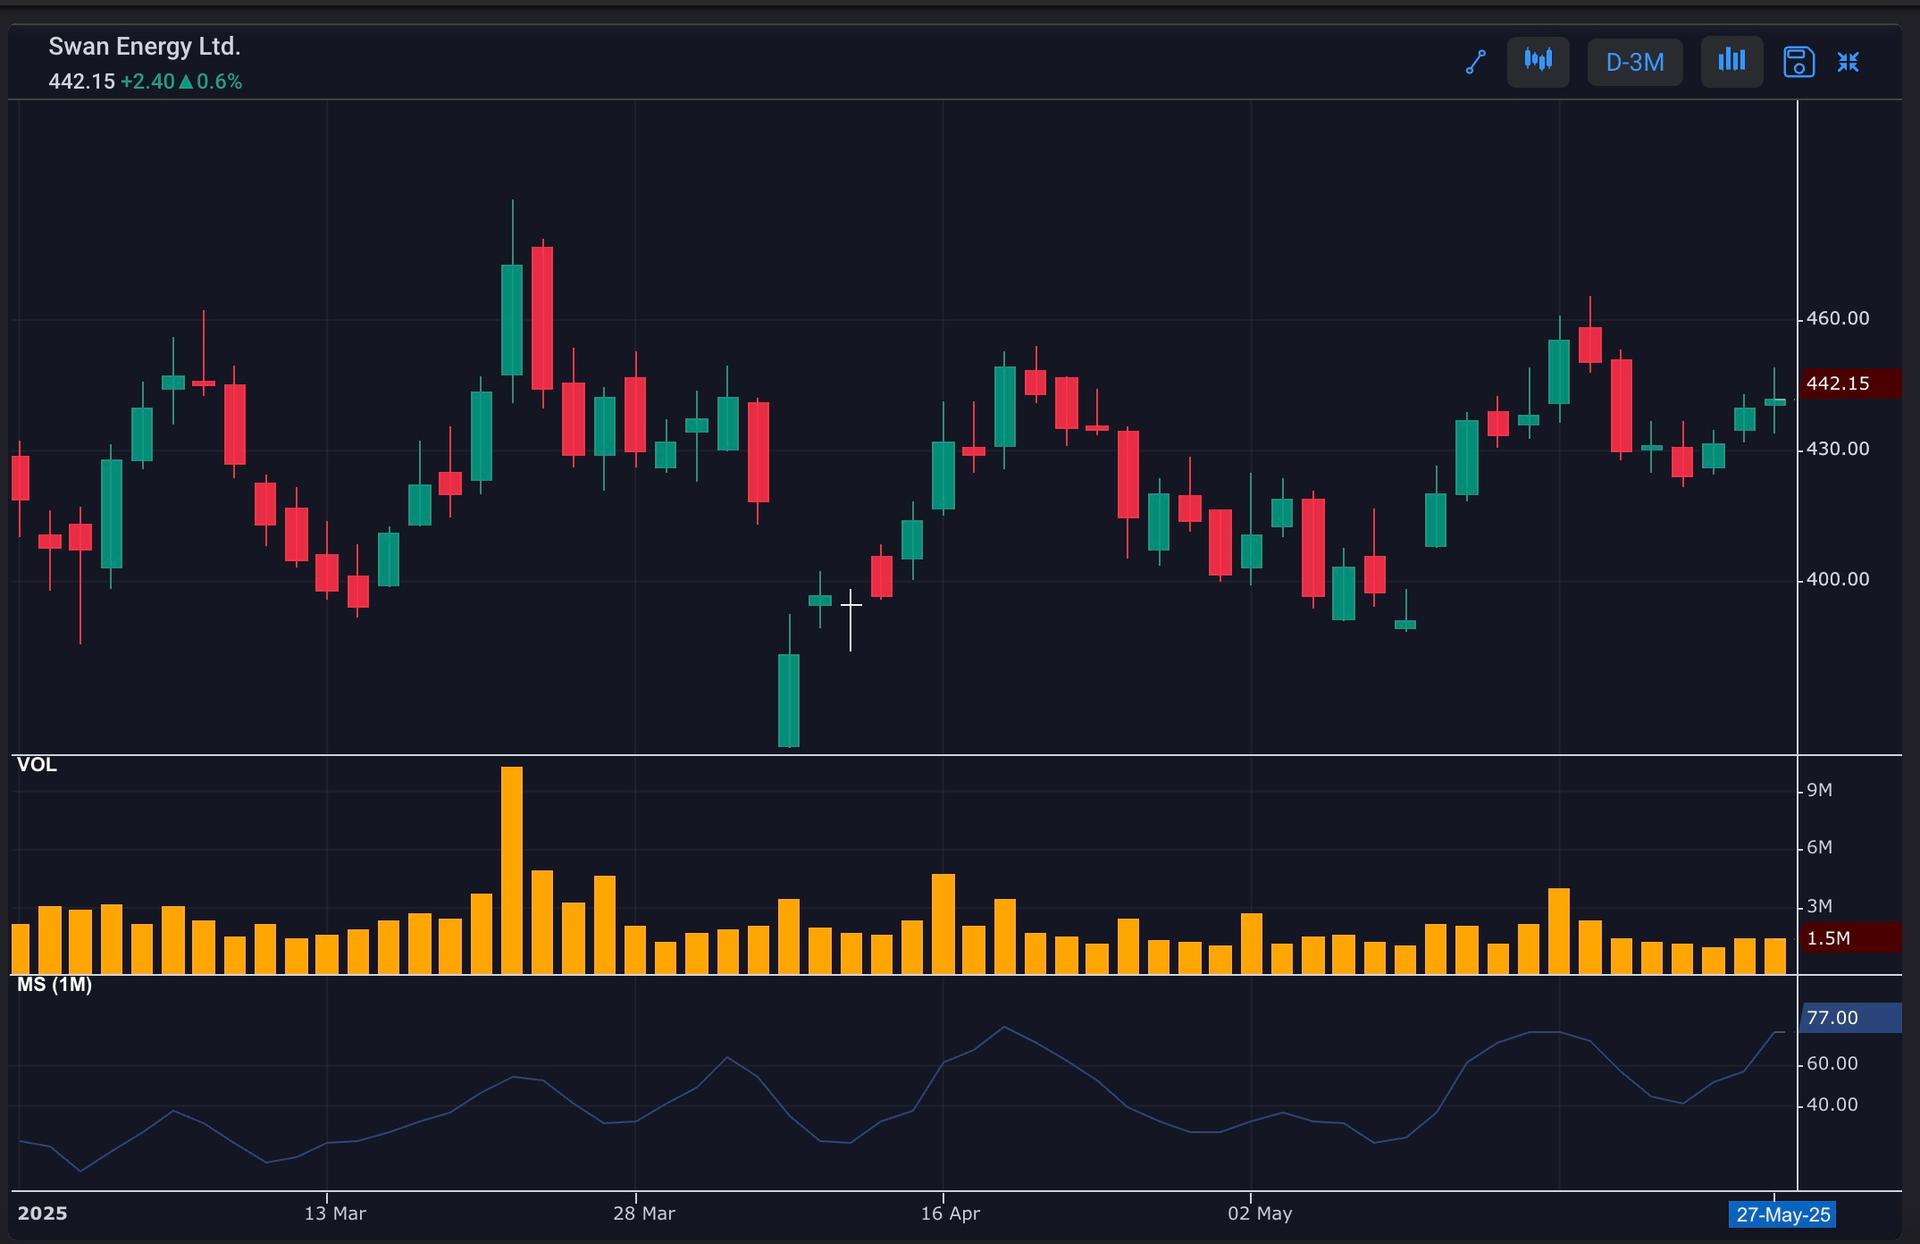Click the 400.00 price axis label
Screen dimensions: 1920x1244
pyautogui.click(x=1837, y=580)
